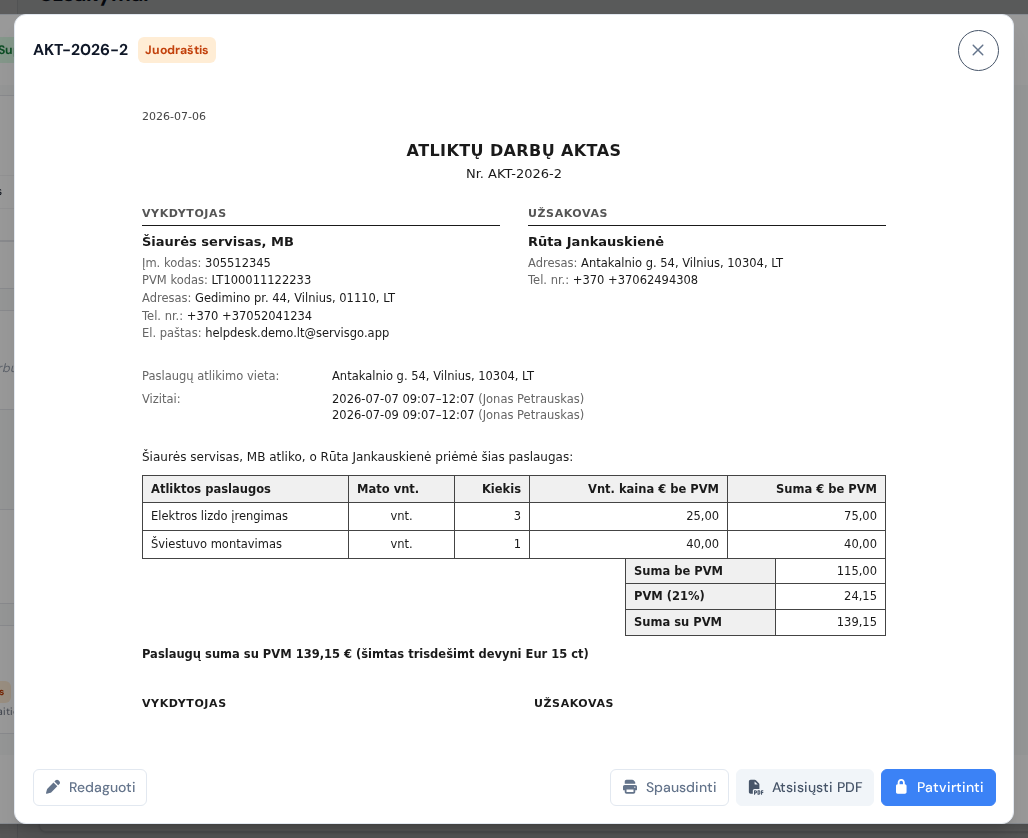Viewport: 1028px width, 838px height.
Task: Click the printer icon on Spausdinti
Action: pos(630,787)
